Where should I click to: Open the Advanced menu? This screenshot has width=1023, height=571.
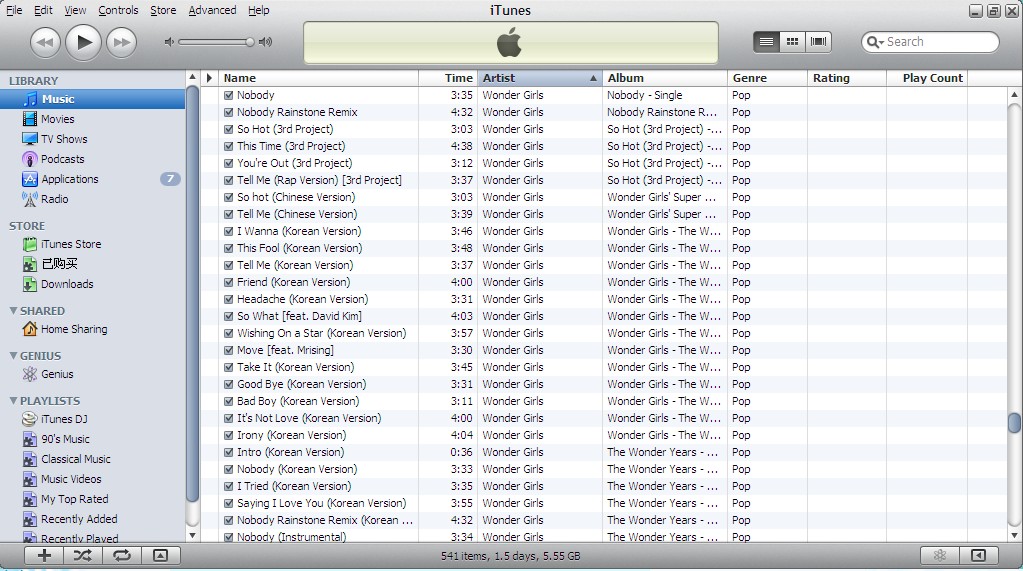(212, 10)
